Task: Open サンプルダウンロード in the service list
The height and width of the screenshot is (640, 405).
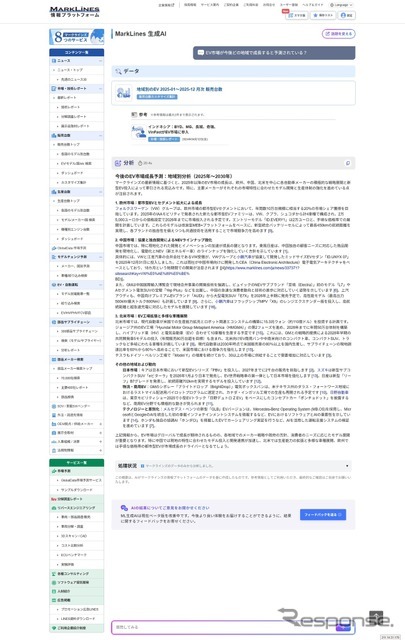Action: (77, 489)
